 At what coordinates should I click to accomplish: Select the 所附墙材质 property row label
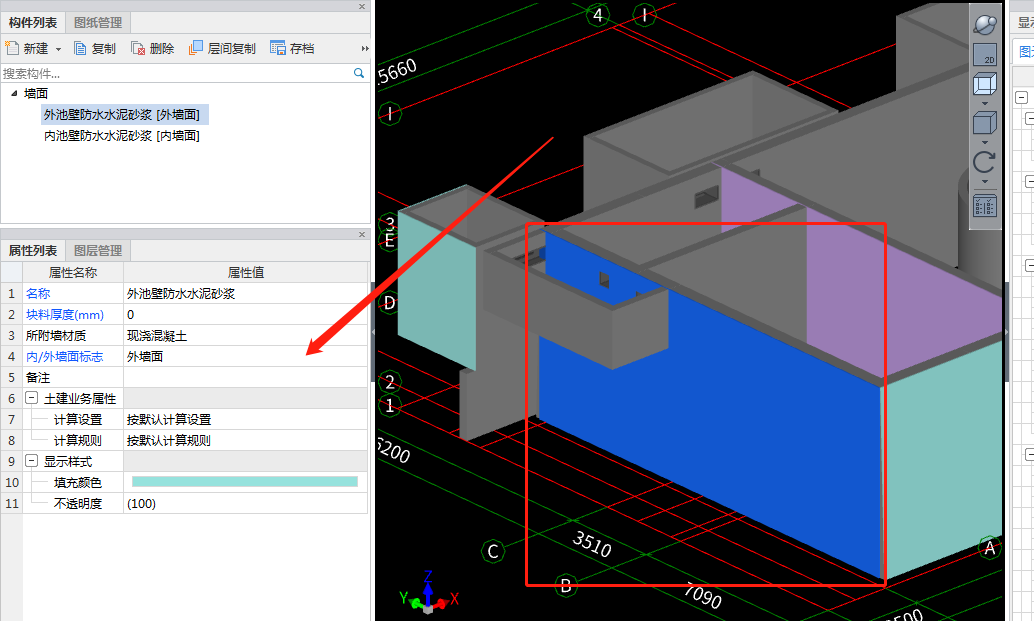point(56,336)
